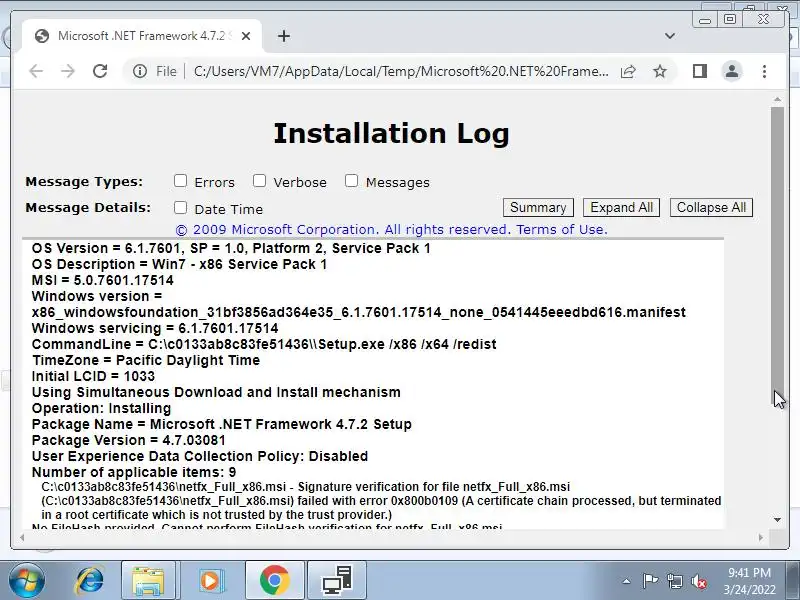The width and height of the screenshot is (800, 600).
Task: Click the Installation Log heading
Action: [391, 134]
